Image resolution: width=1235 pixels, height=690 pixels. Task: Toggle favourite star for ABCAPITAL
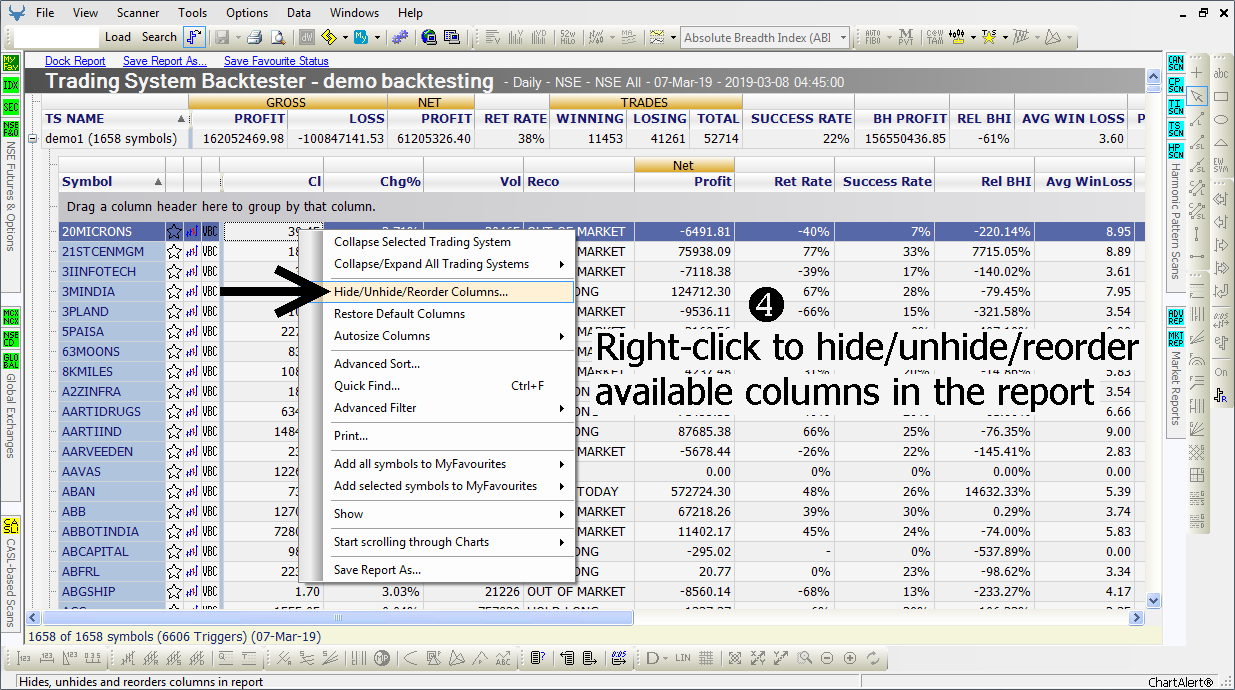[174, 552]
